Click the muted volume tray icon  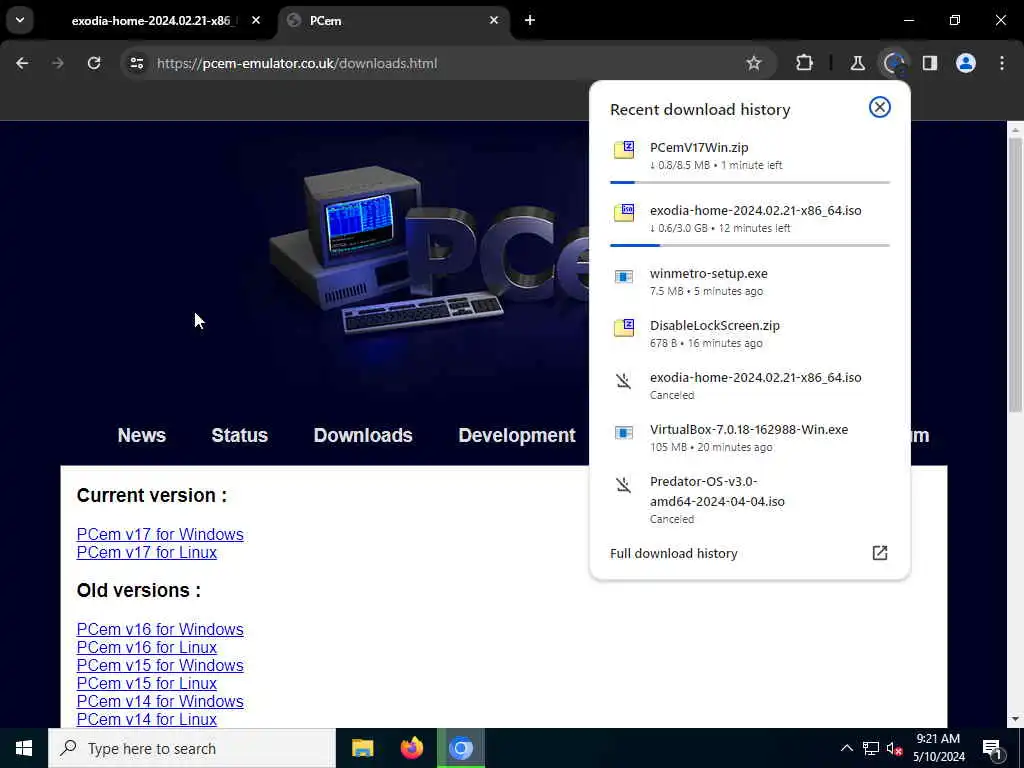tap(895, 749)
